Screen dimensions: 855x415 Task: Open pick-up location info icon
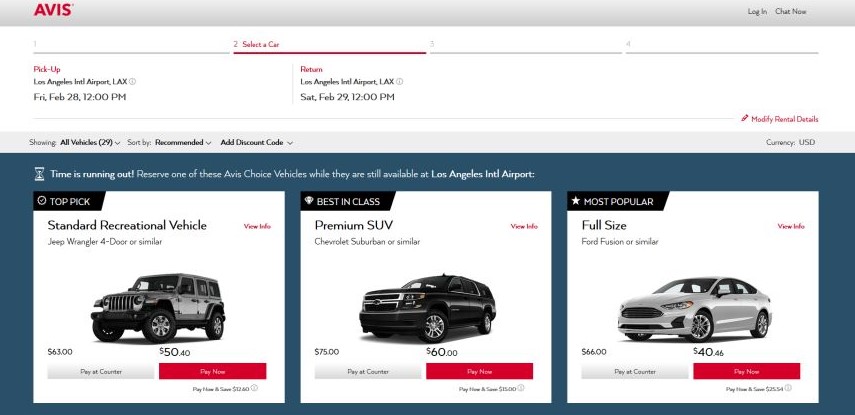[x=133, y=82]
